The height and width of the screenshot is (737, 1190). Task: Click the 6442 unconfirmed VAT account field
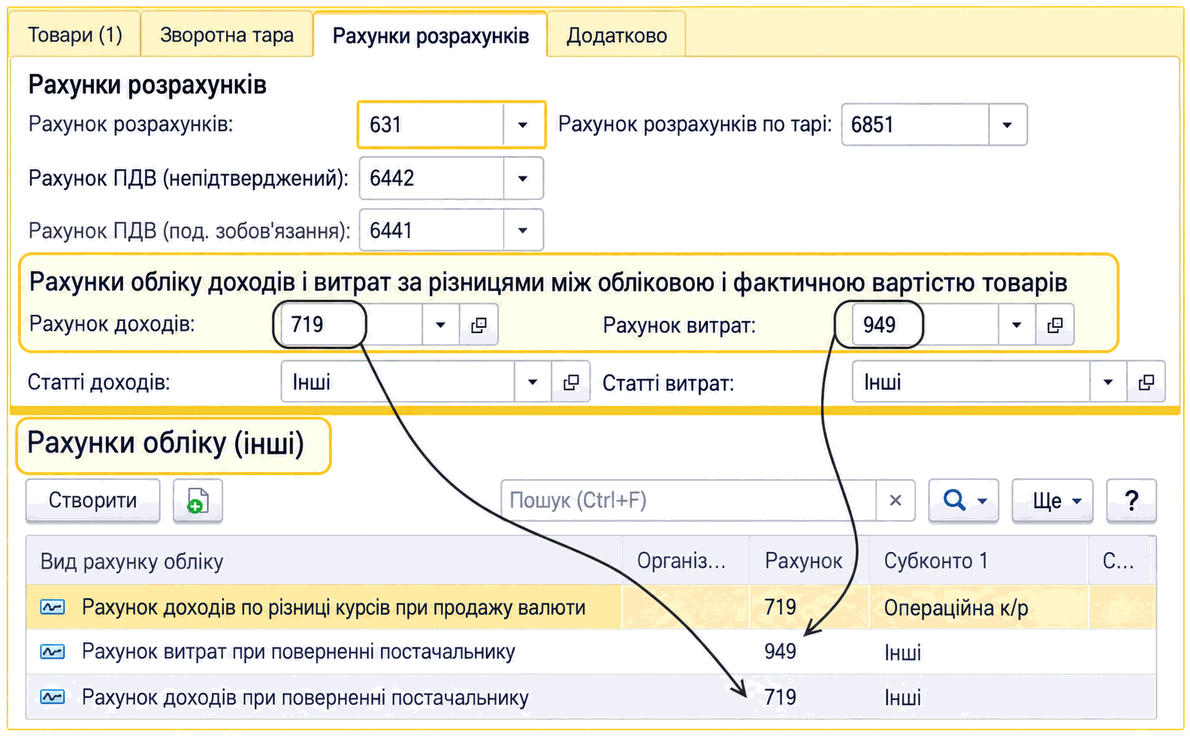point(431,178)
